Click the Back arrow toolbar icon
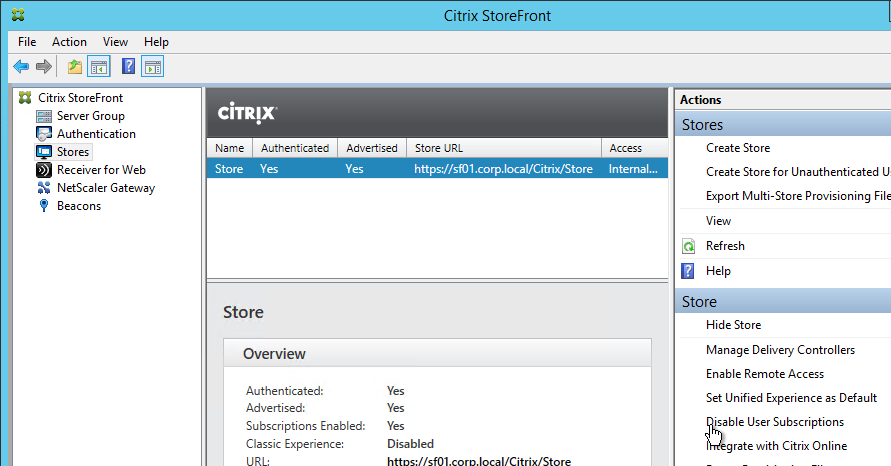The height and width of the screenshot is (466, 891). (x=21, y=66)
